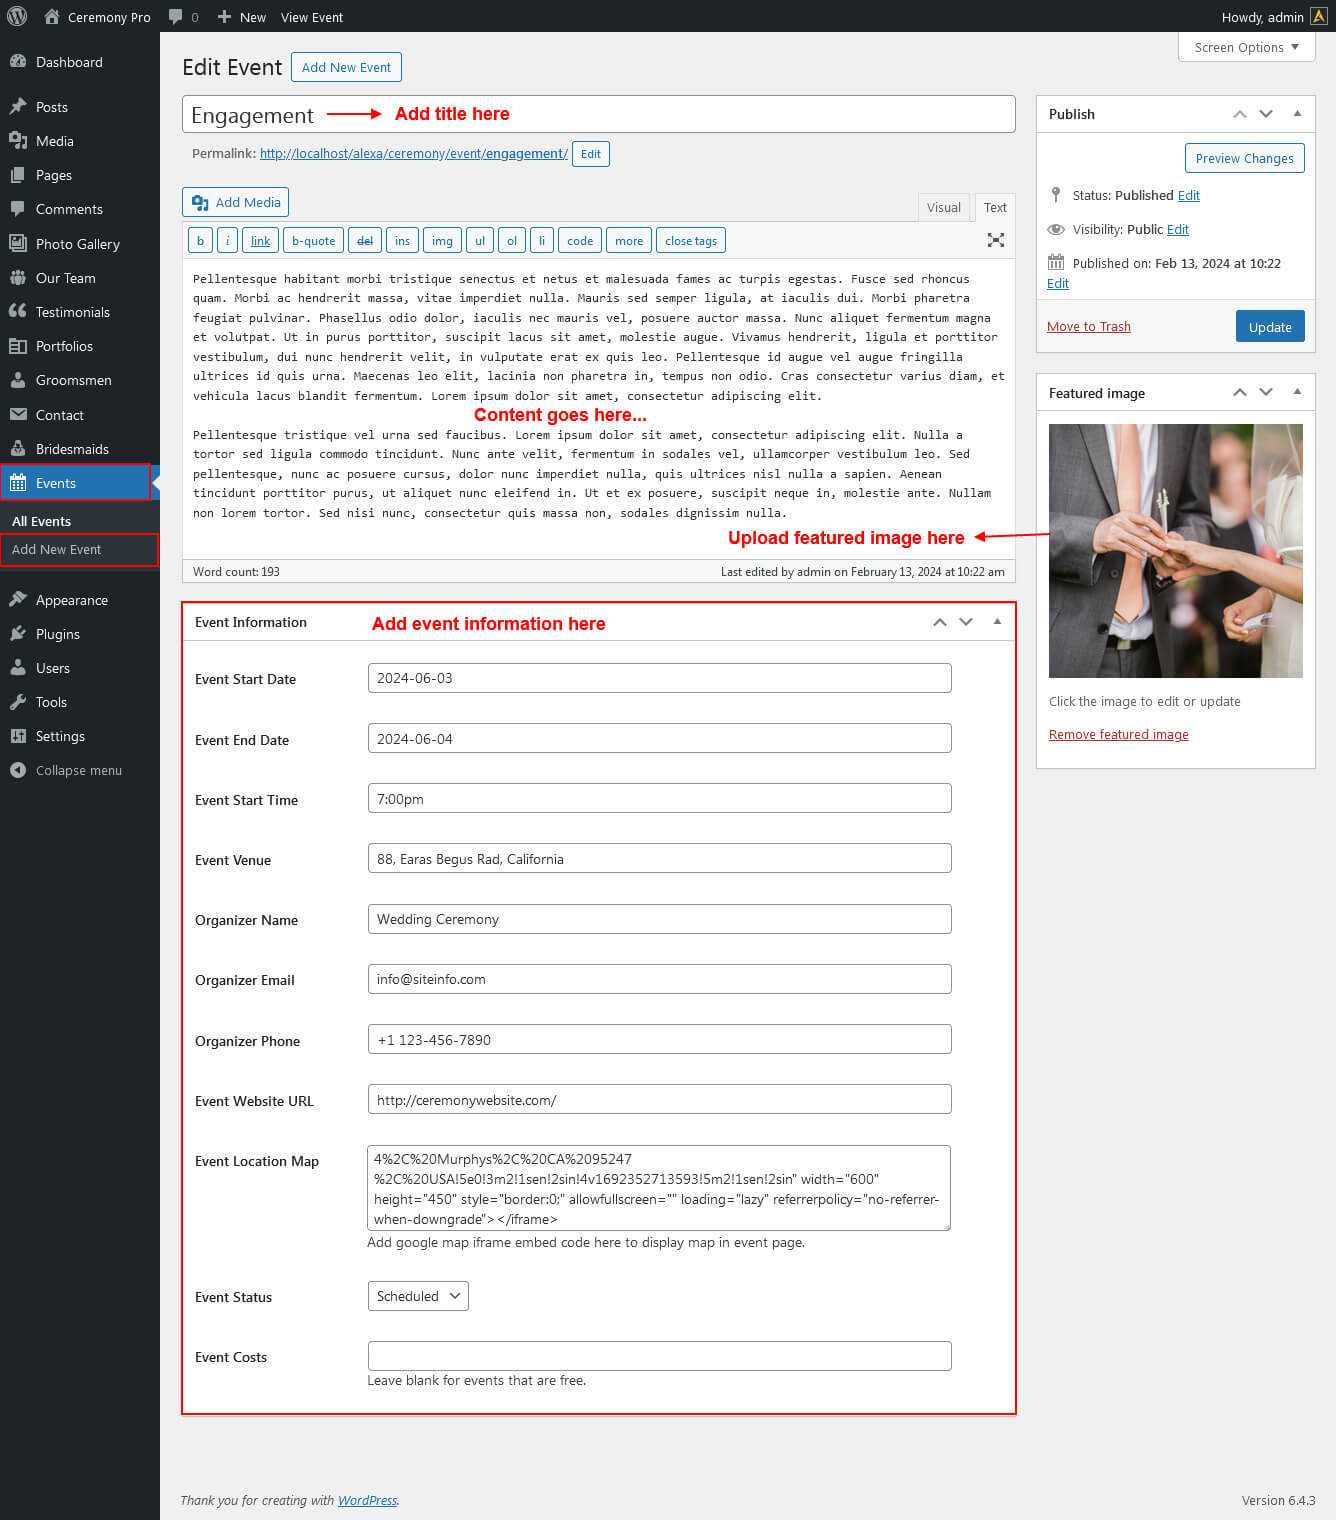
Task: Move Event Information box down
Action: tap(966, 622)
